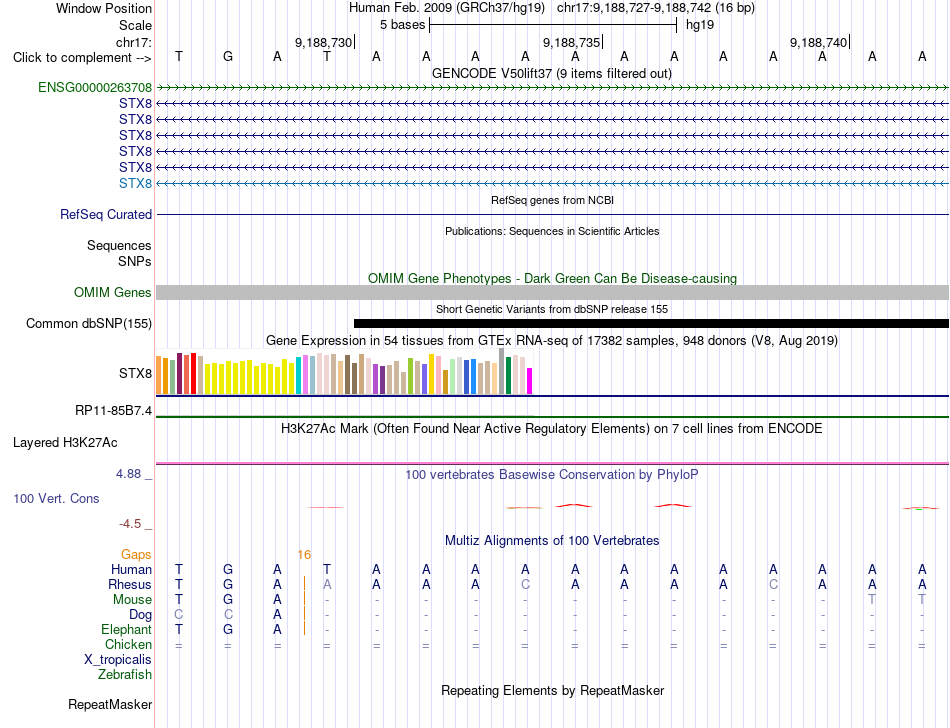Click the orange '16' gap number

(x=304, y=554)
